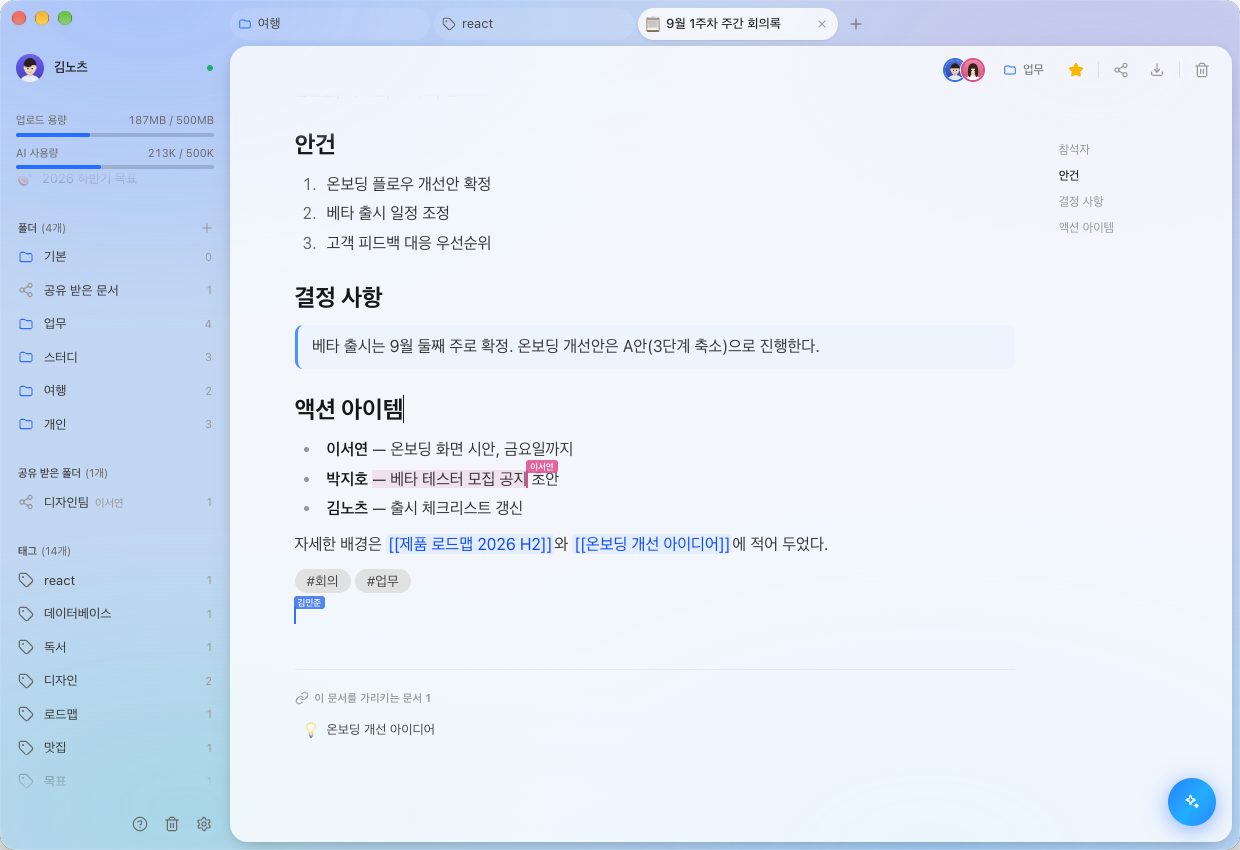This screenshot has height=850, width=1240.
Task: Open the 기본 folder
Action: 115,257
